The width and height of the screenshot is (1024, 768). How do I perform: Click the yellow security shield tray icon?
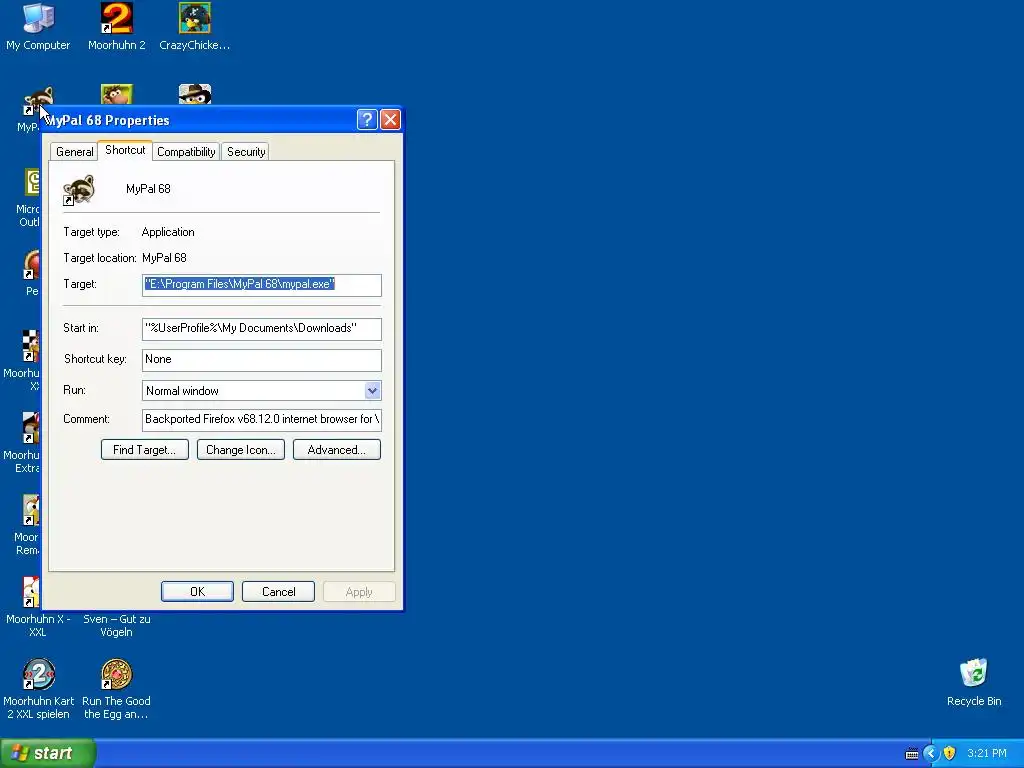click(x=950, y=753)
